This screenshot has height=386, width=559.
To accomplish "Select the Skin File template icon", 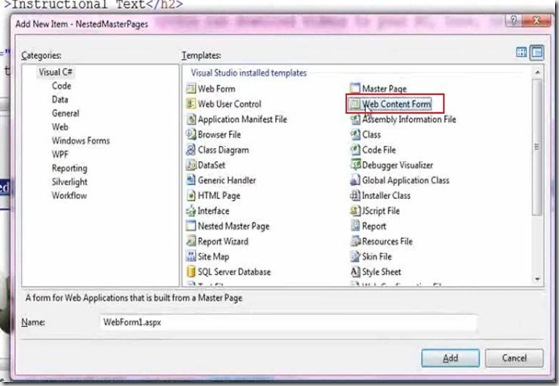I will coord(355,256).
